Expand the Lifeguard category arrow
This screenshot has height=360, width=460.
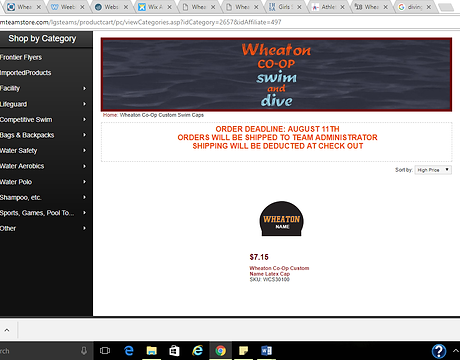pyautogui.click(x=84, y=104)
